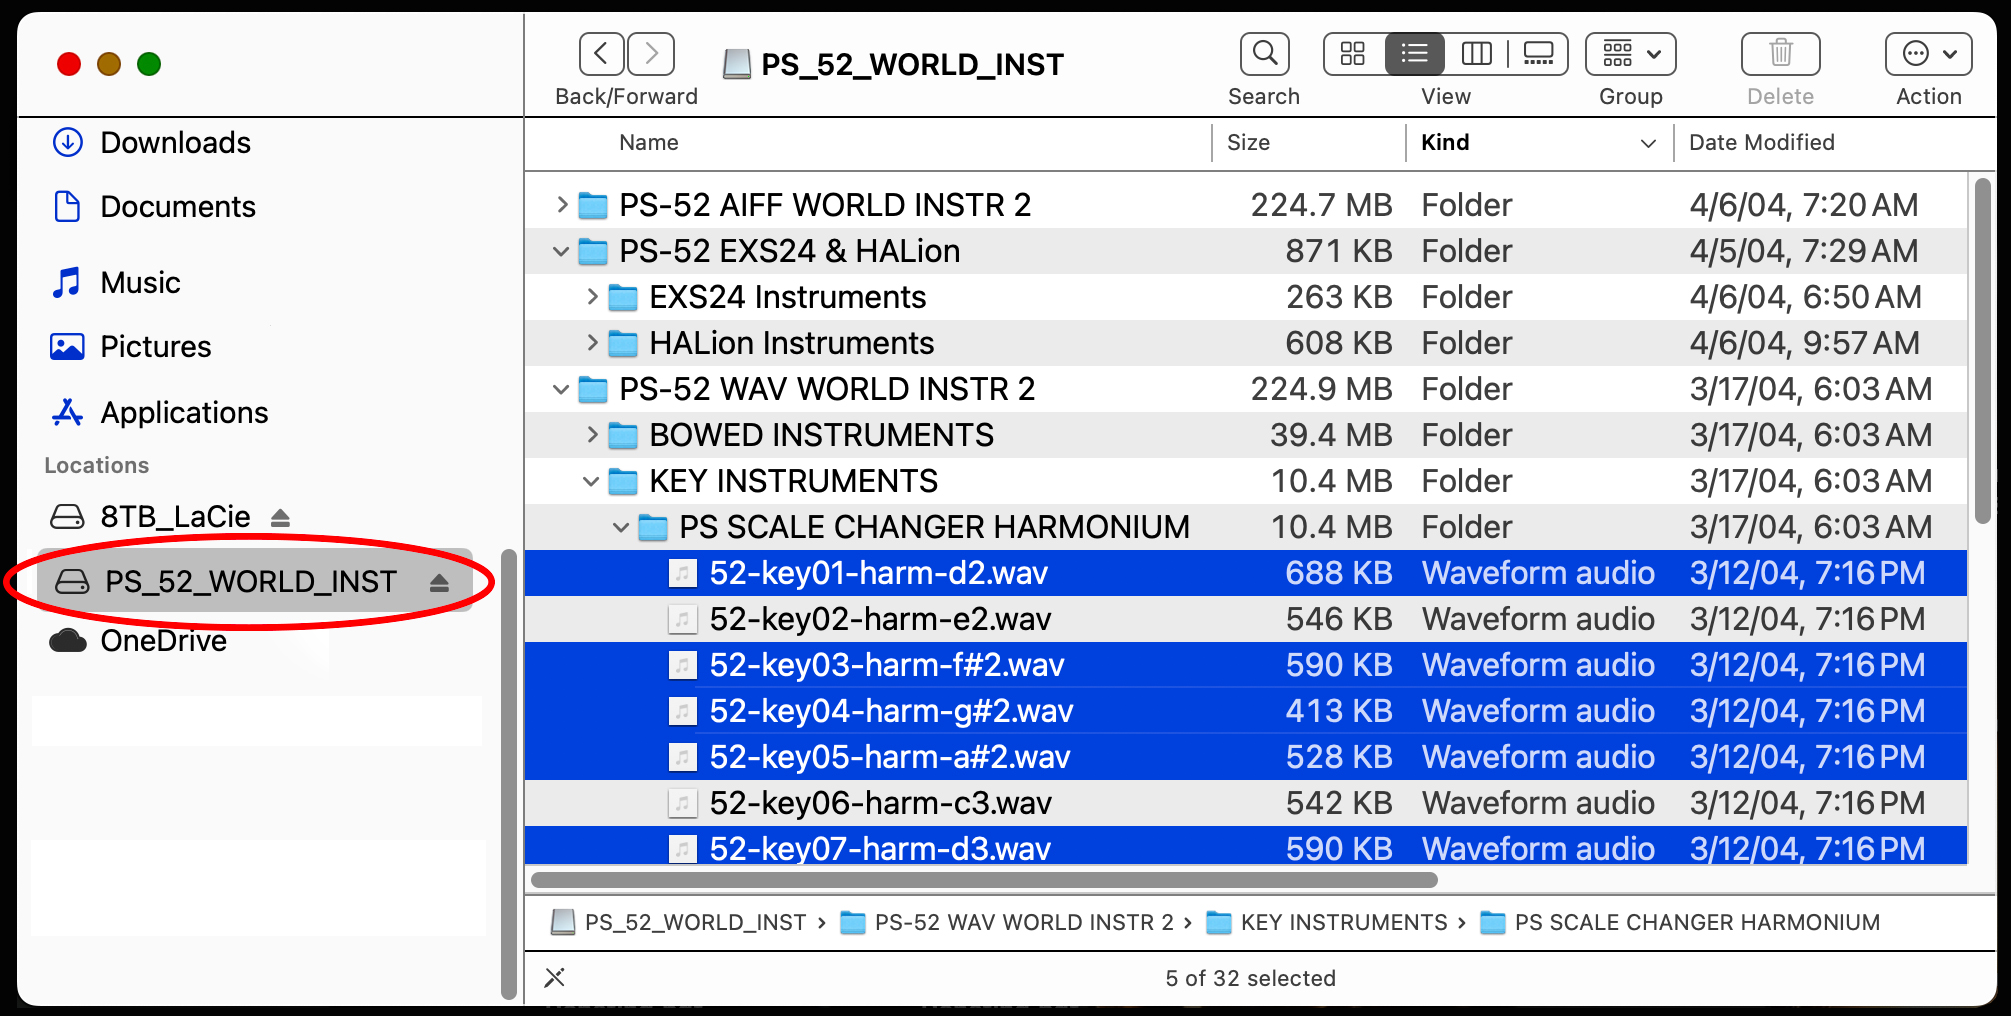Open the Action menu dropdown

tap(1928, 54)
